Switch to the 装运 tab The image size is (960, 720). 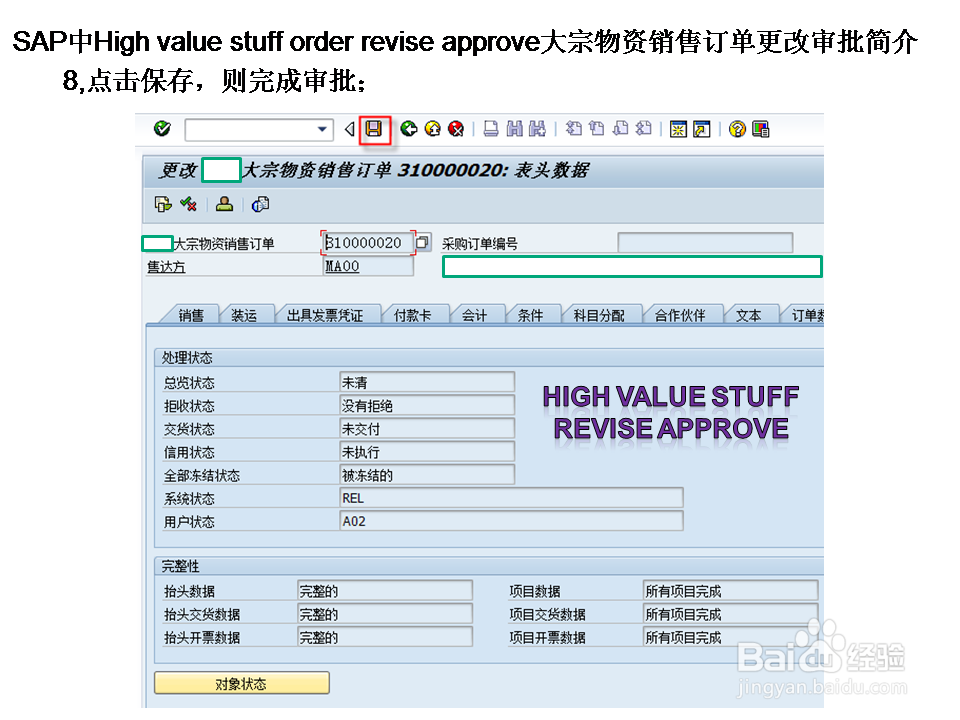coord(244,315)
